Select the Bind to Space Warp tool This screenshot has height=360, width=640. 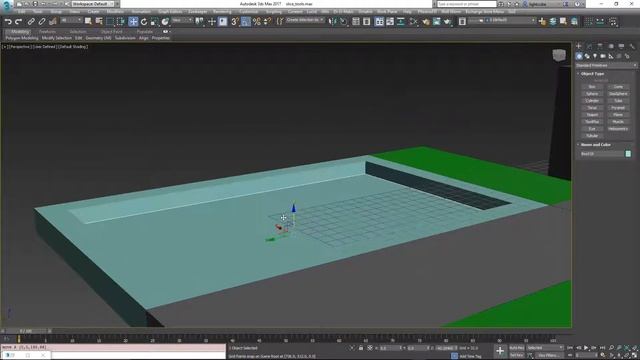(53, 22)
